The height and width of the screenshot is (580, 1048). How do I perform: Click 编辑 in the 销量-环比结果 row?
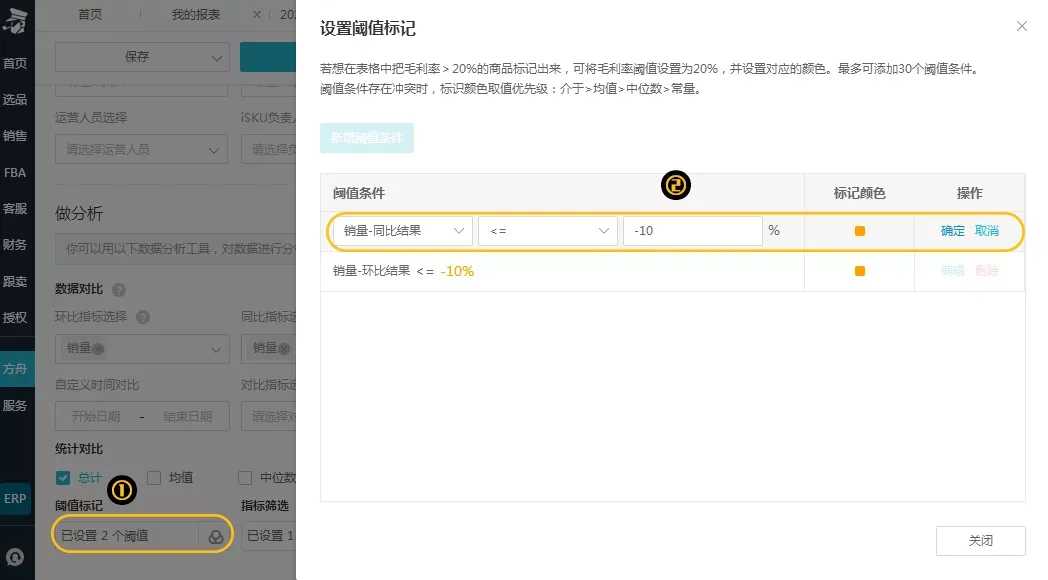tap(952, 271)
